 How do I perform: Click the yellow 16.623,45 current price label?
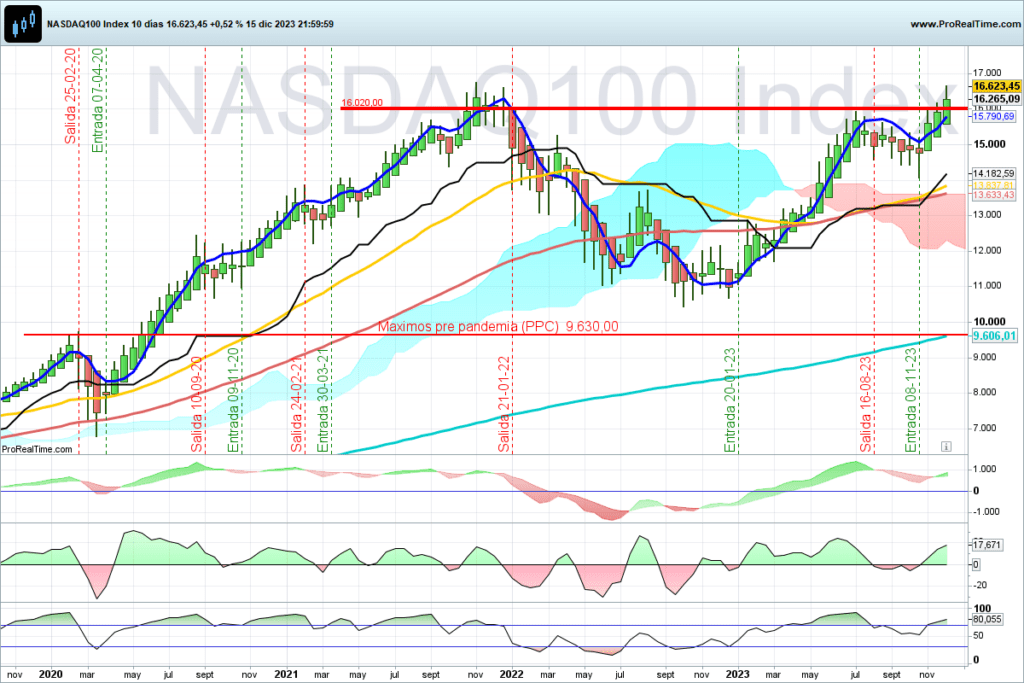996,86
